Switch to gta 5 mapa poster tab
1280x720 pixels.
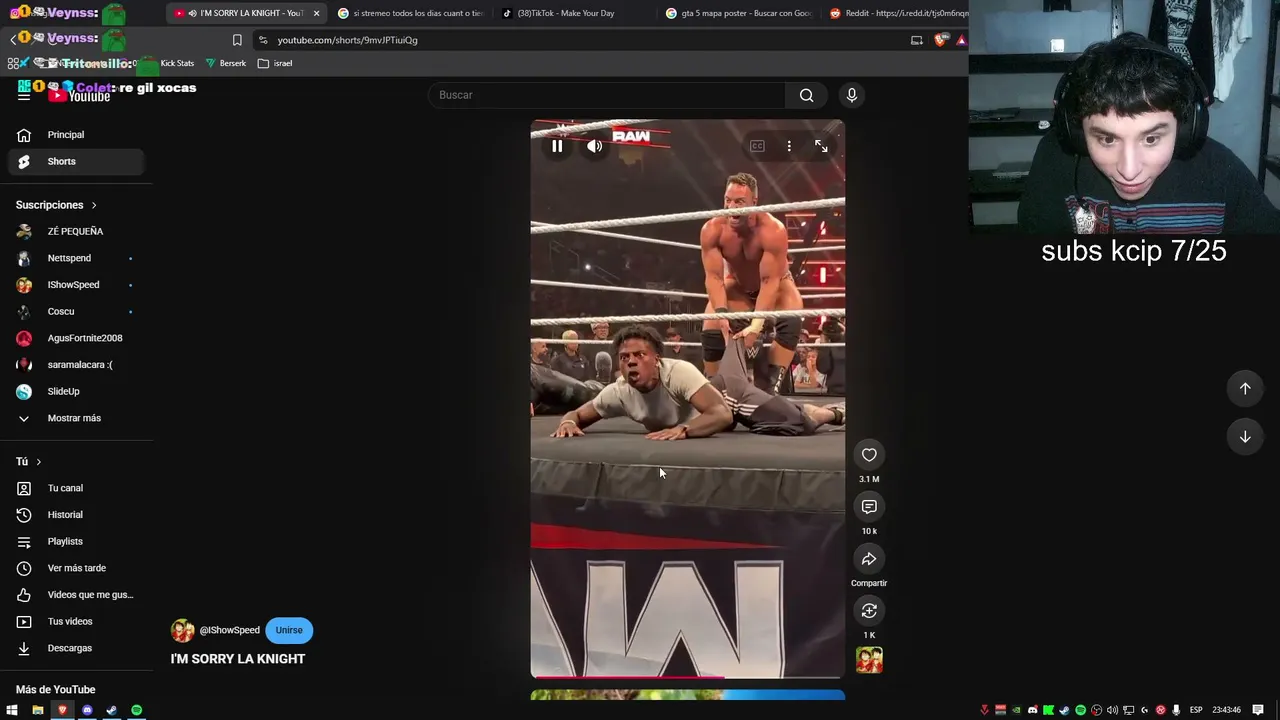(x=738, y=13)
